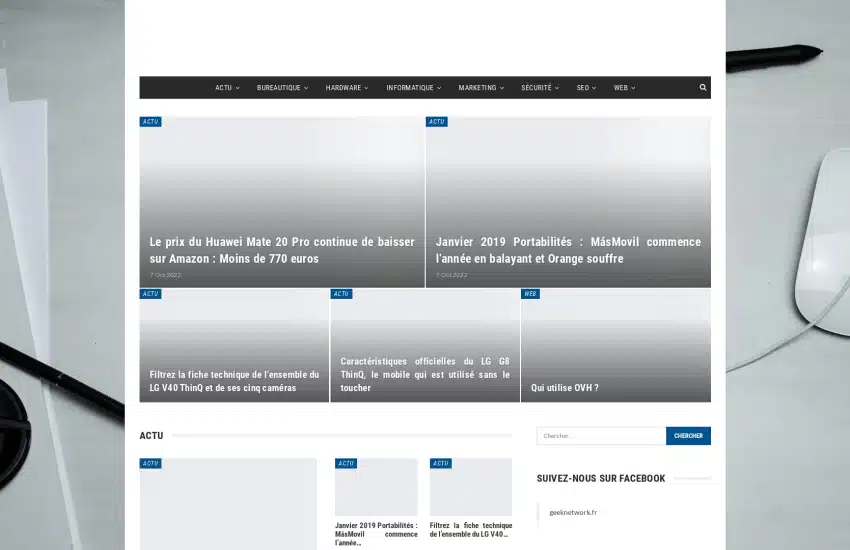The width and height of the screenshot is (850, 550).
Task: Open the SÉCURITÉ navigation menu
Action: [x=539, y=88]
